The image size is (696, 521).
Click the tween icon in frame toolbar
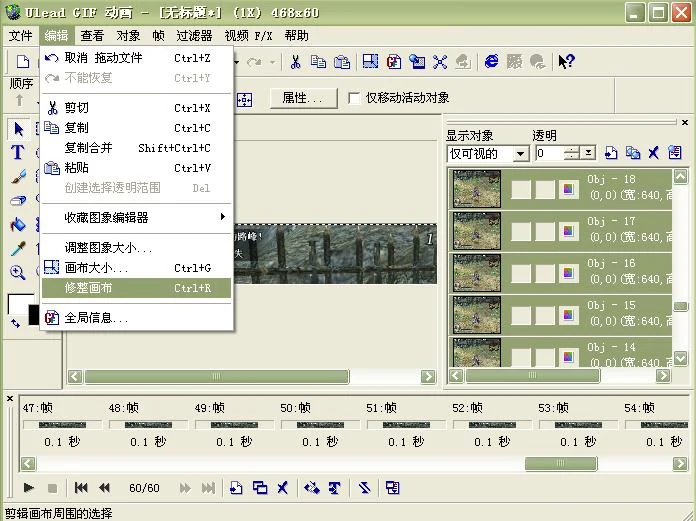tap(312, 488)
